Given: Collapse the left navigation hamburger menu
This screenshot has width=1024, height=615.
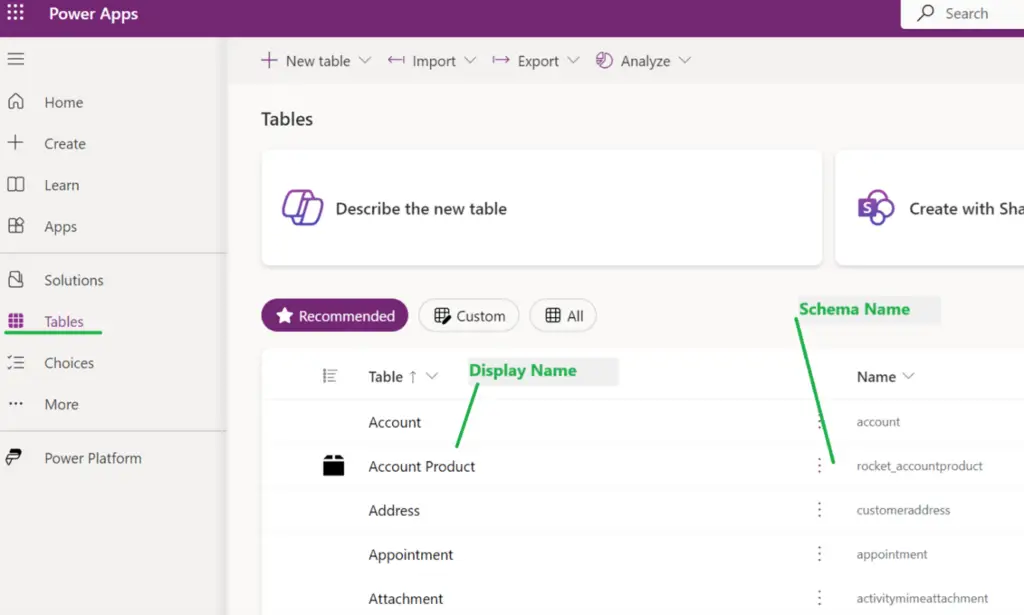Looking at the screenshot, I should pos(16,59).
